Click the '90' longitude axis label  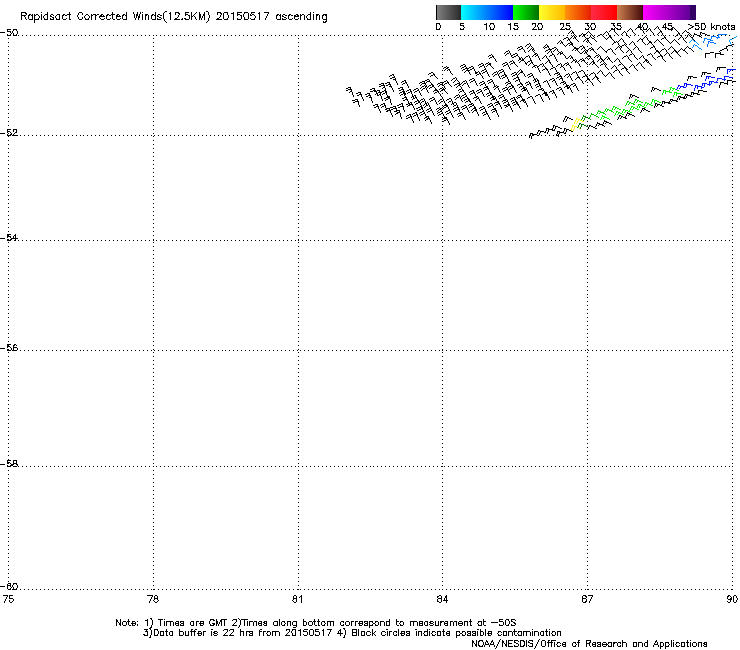(732, 599)
